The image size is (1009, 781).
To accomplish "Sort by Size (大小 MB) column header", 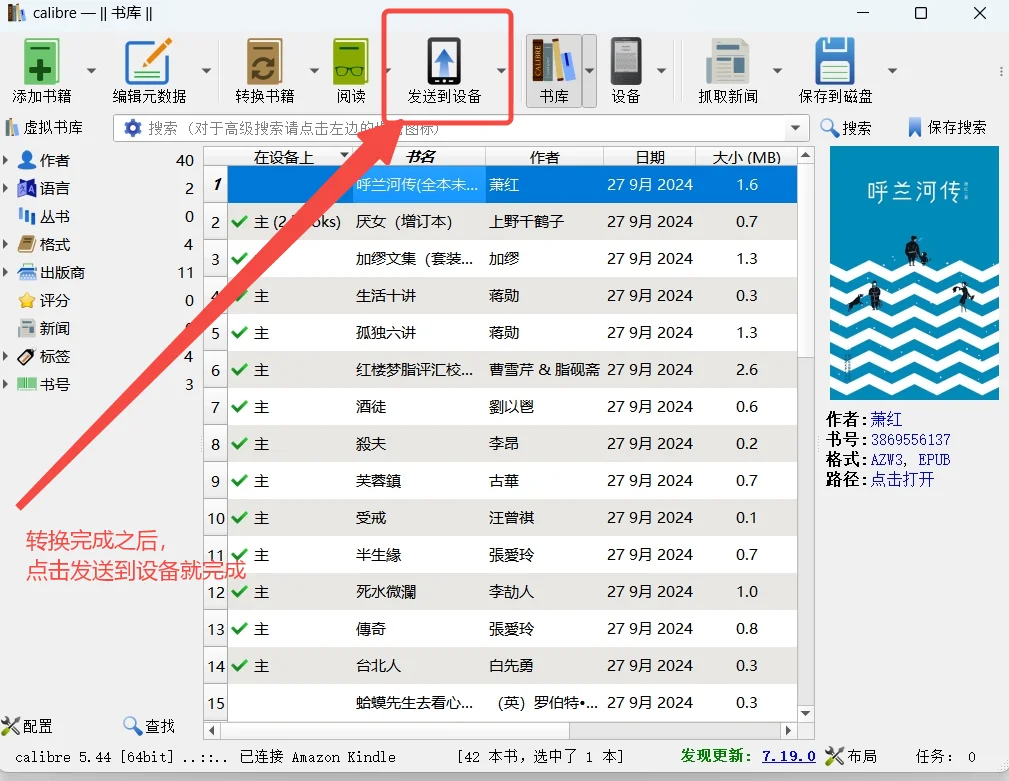I will (746, 157).
